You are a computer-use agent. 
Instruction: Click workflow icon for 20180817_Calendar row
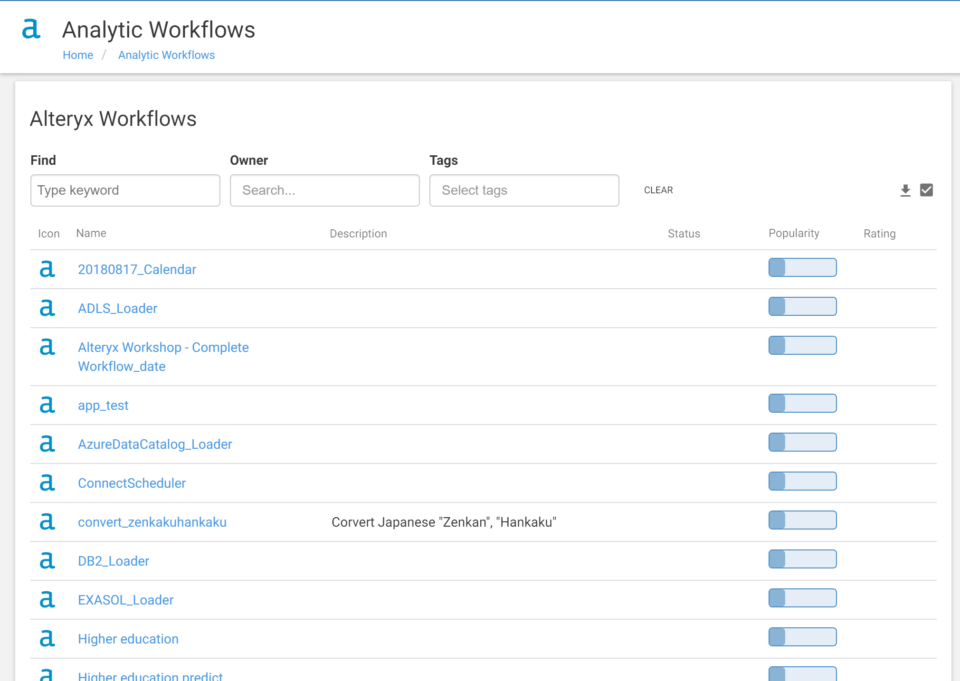point(47,269)
